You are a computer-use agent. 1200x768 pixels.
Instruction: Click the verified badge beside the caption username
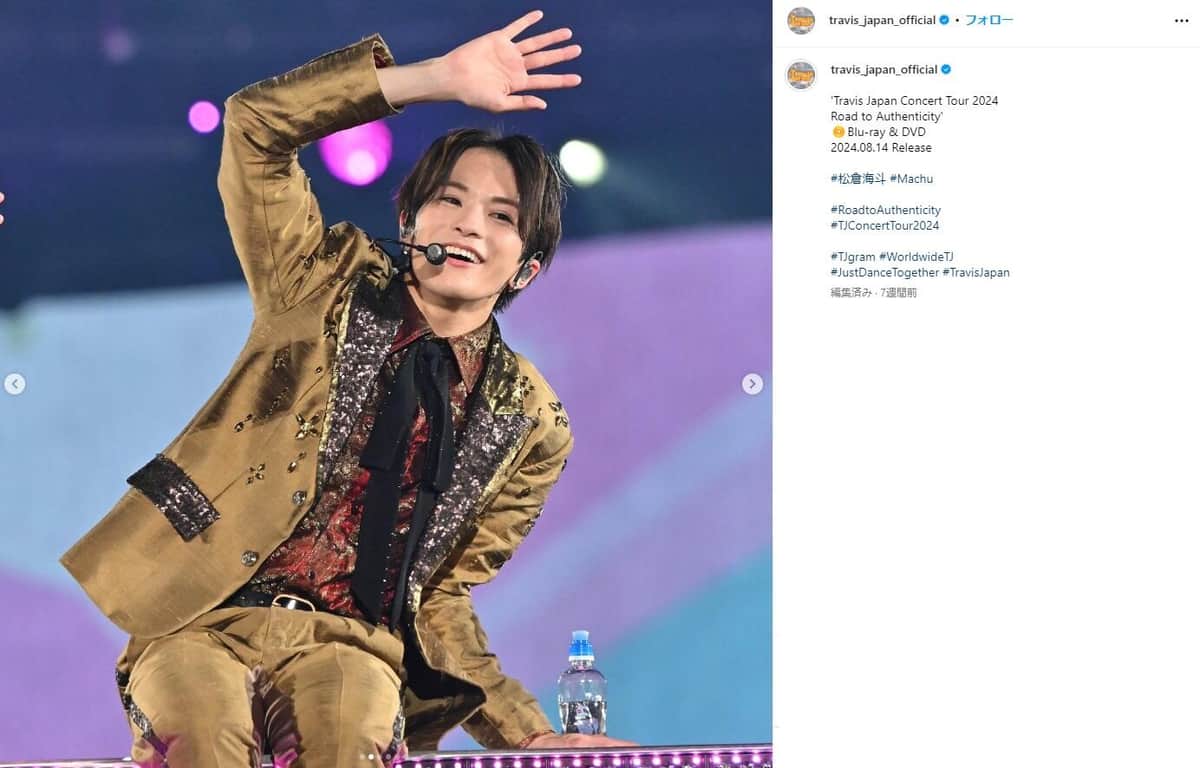point(946,69)
